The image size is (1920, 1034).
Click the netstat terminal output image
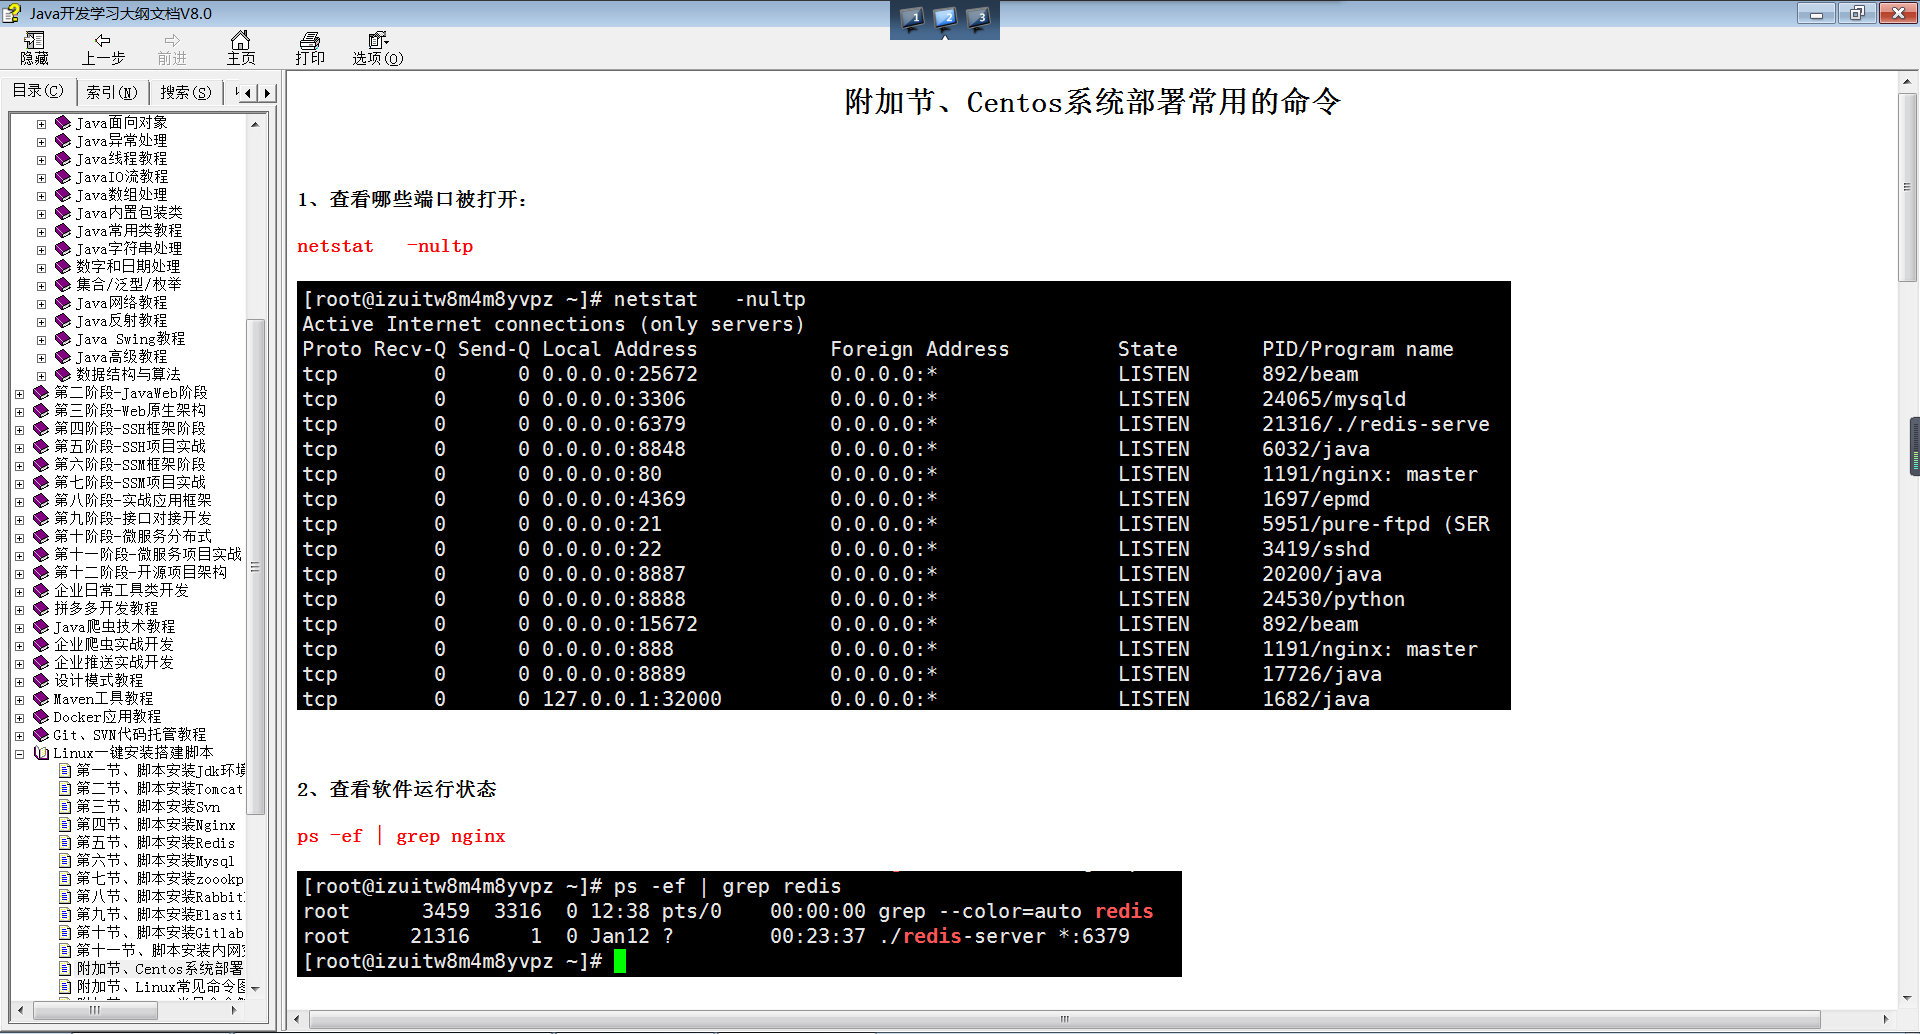904,496
